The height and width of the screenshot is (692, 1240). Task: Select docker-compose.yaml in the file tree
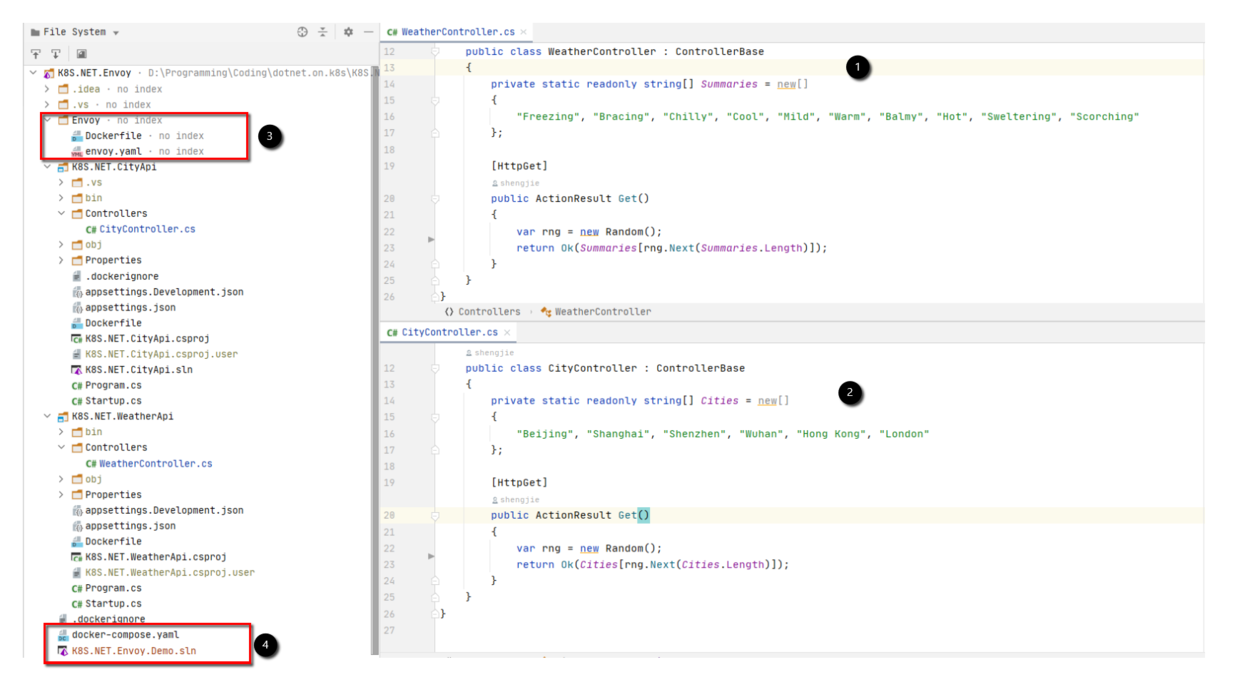pyautogui.click(x=125, y=635)
